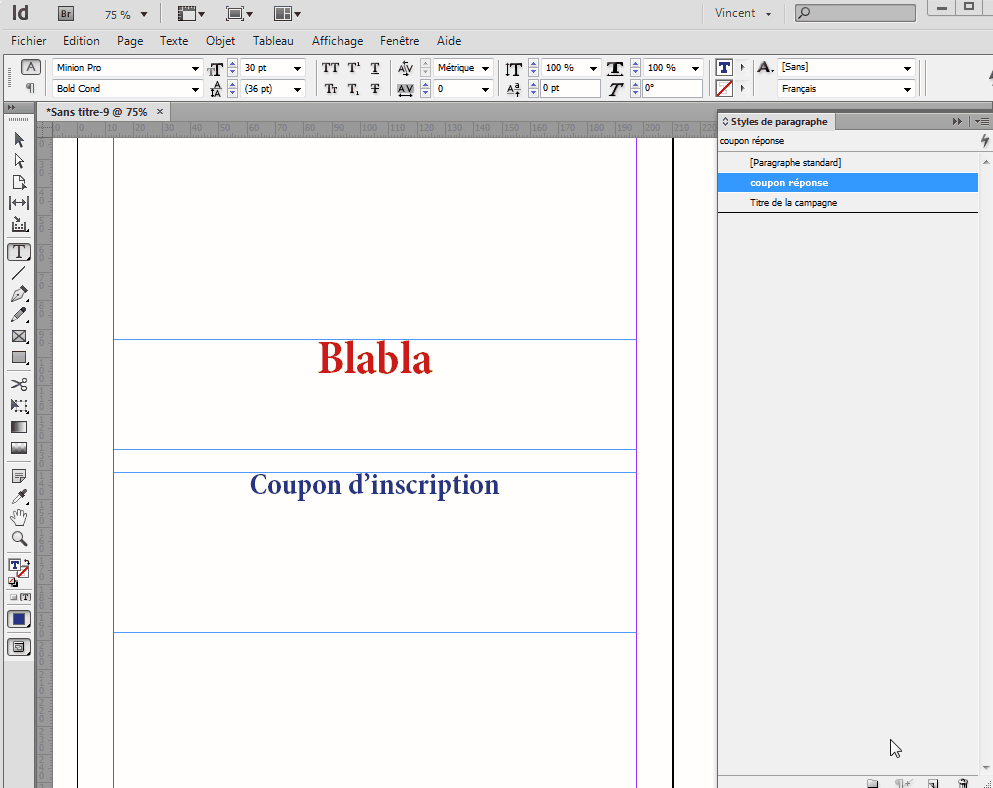This screenshot has width=993, height=788.
Task: Activate the Hand tool
Action: pyautogui.click(x=18, y=517)
